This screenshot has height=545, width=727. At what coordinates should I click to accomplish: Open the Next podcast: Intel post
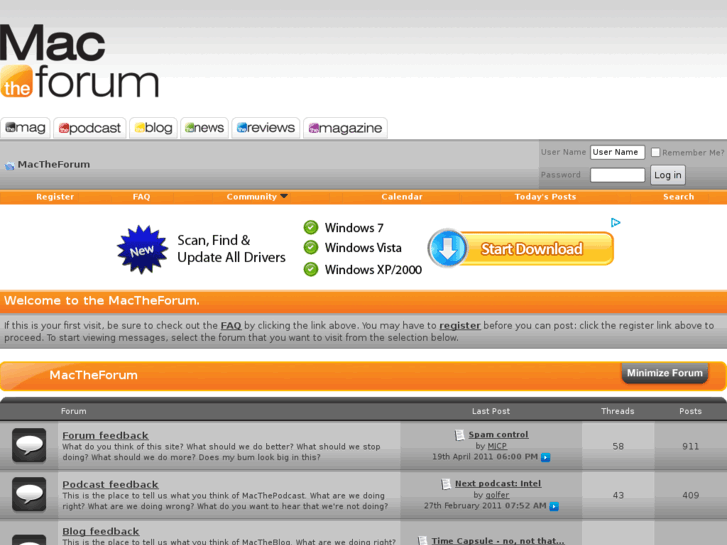point(498,483)
